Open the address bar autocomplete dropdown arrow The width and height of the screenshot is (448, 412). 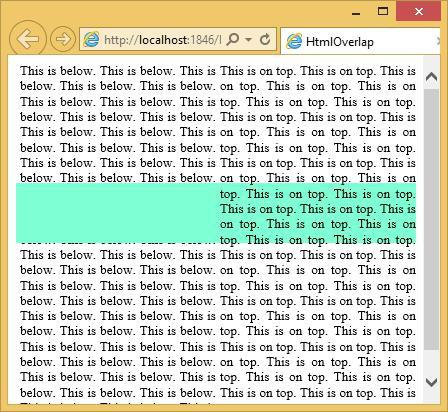tap(248, 39)
